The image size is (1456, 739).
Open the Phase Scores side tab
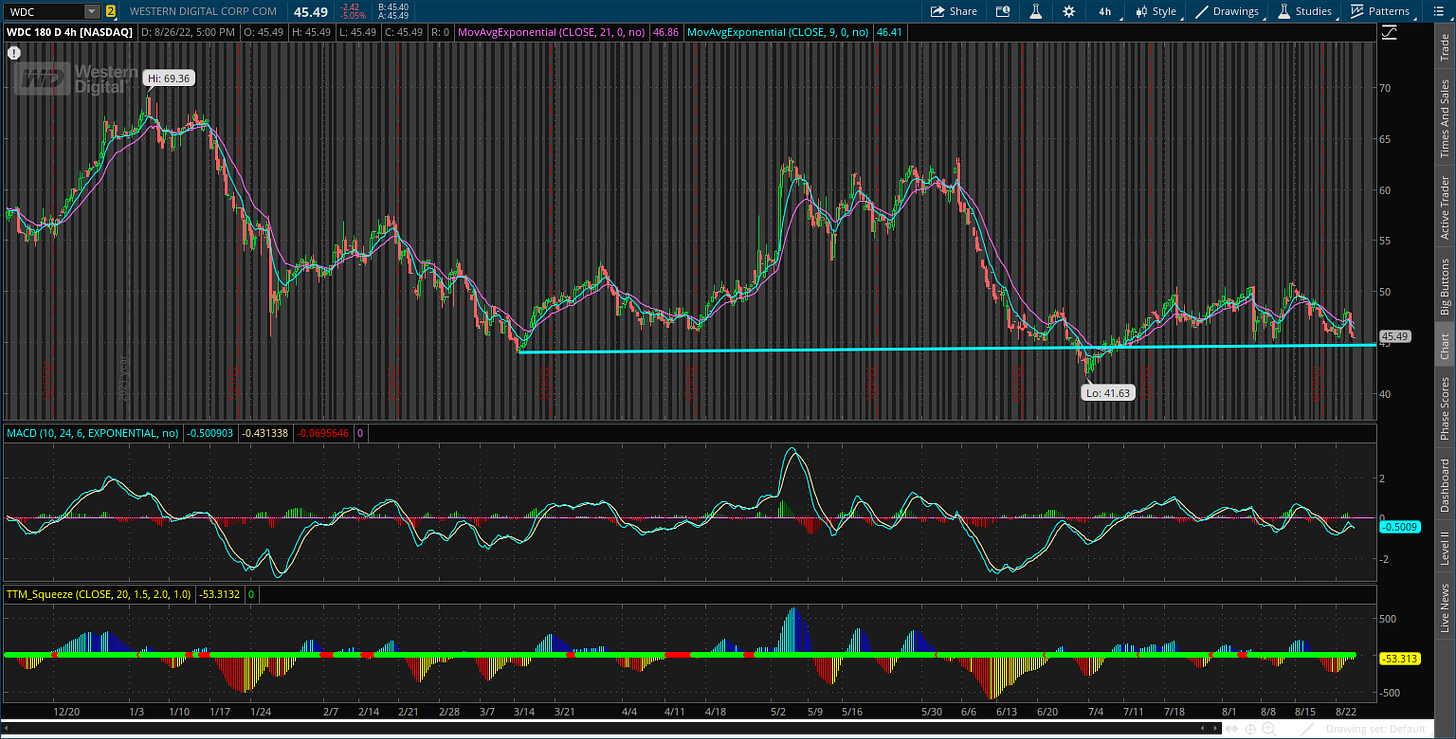tap(1444, 409)
